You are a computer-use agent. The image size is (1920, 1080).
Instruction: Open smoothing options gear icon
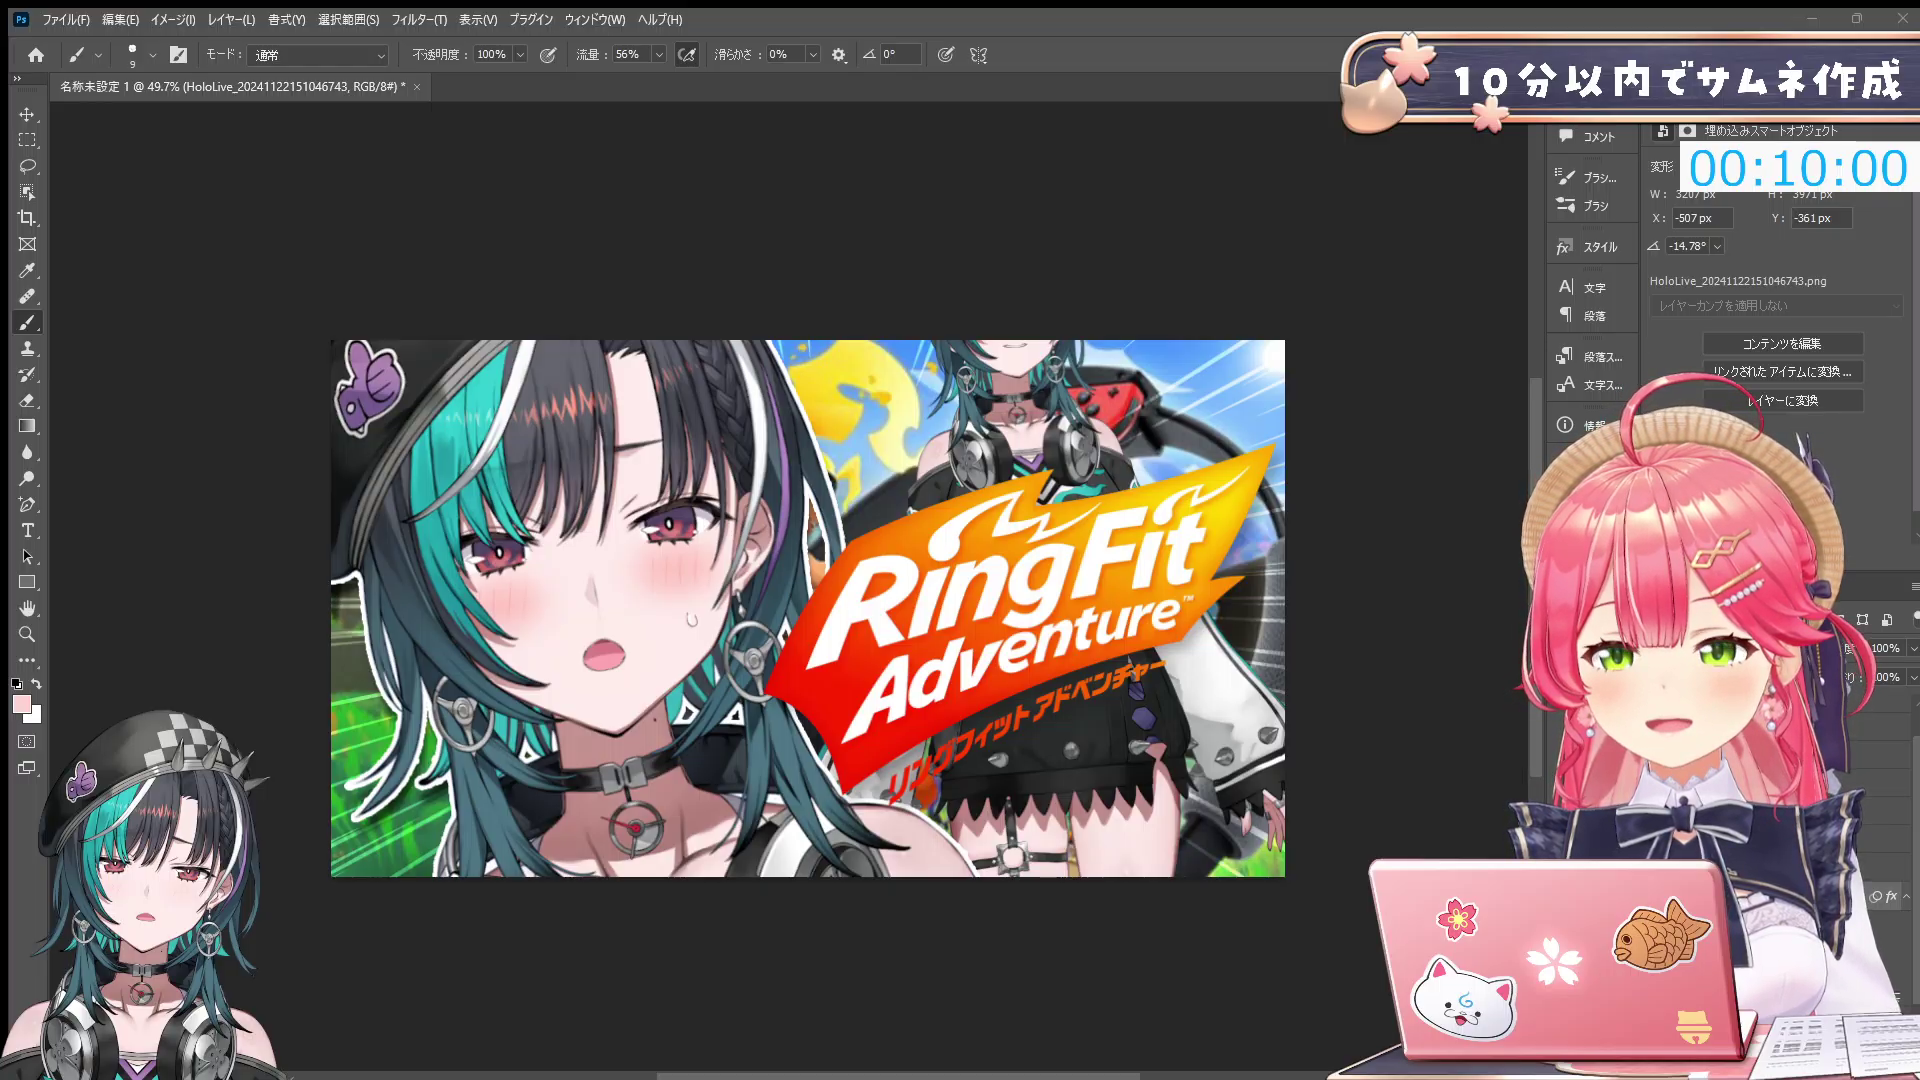pyautogui.click(x=839, y=55)
